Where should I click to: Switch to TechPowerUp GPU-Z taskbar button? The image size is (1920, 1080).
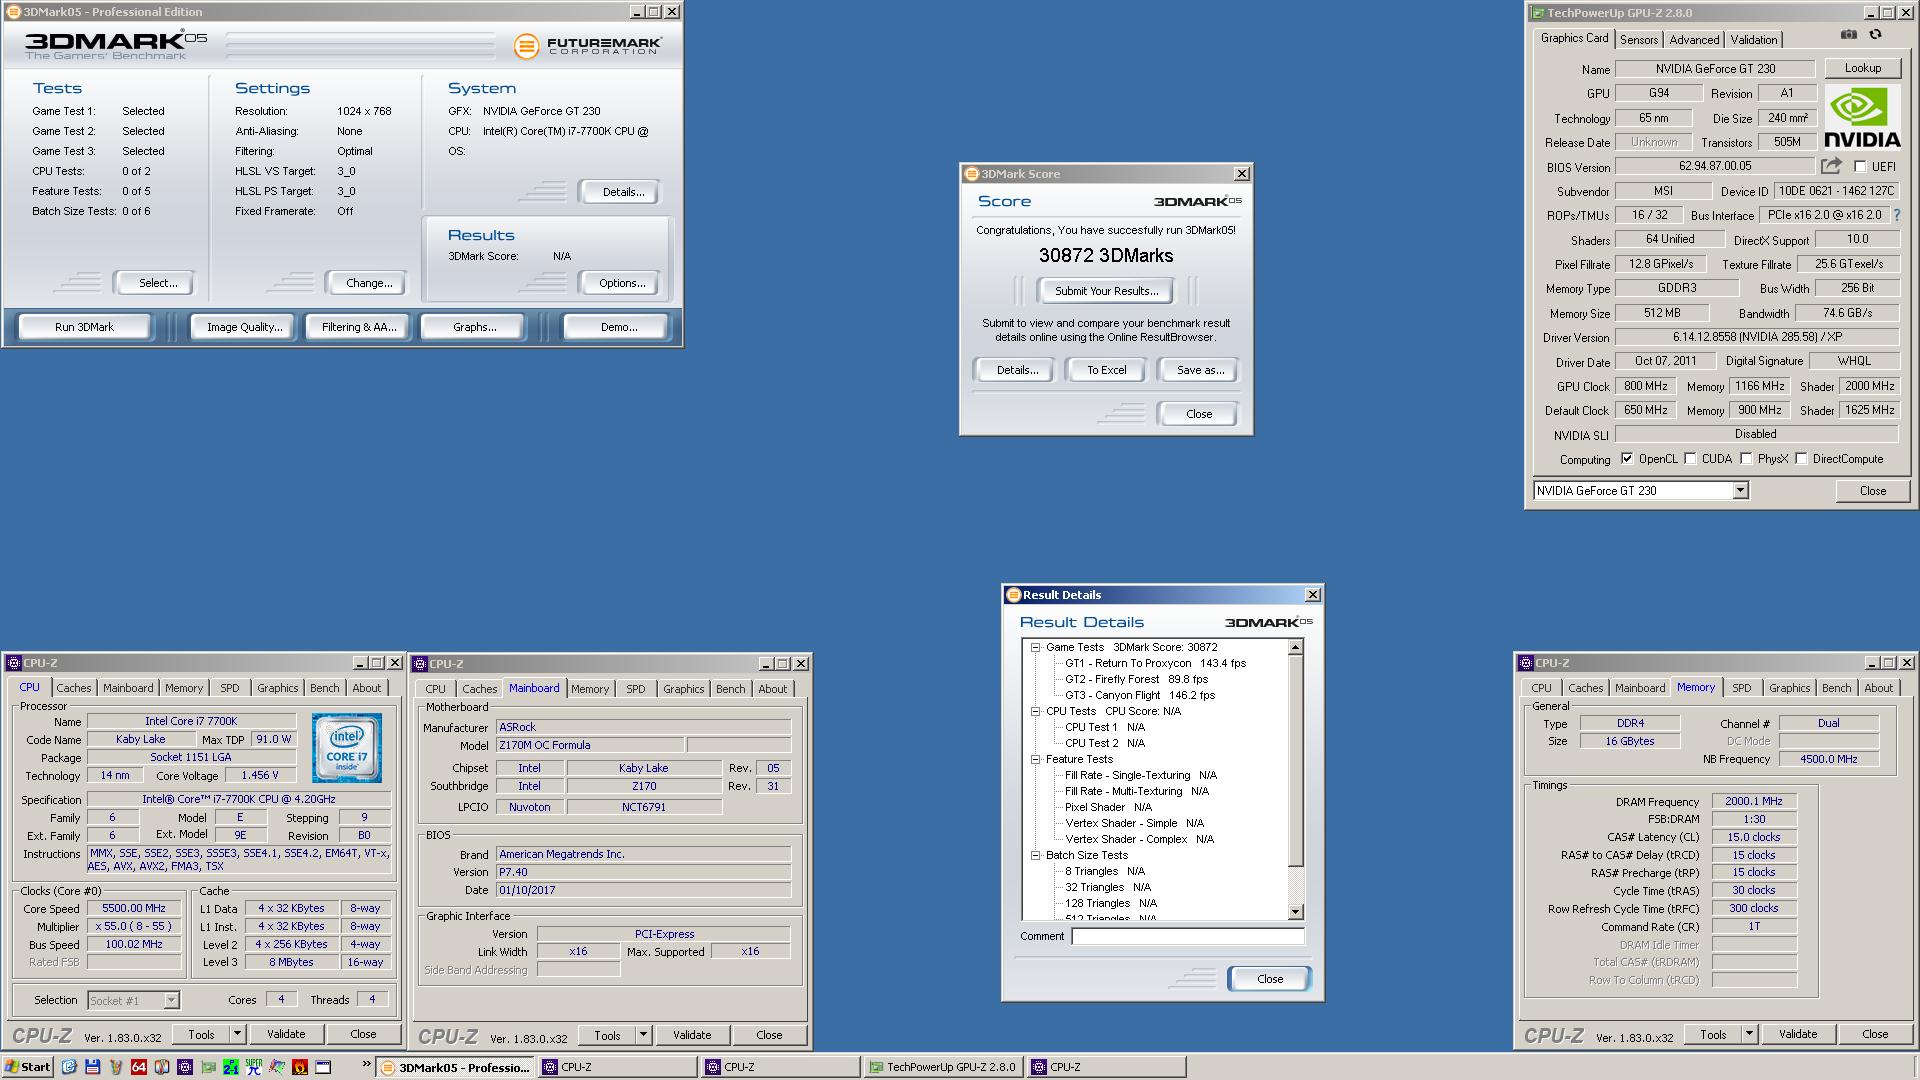942,1067
